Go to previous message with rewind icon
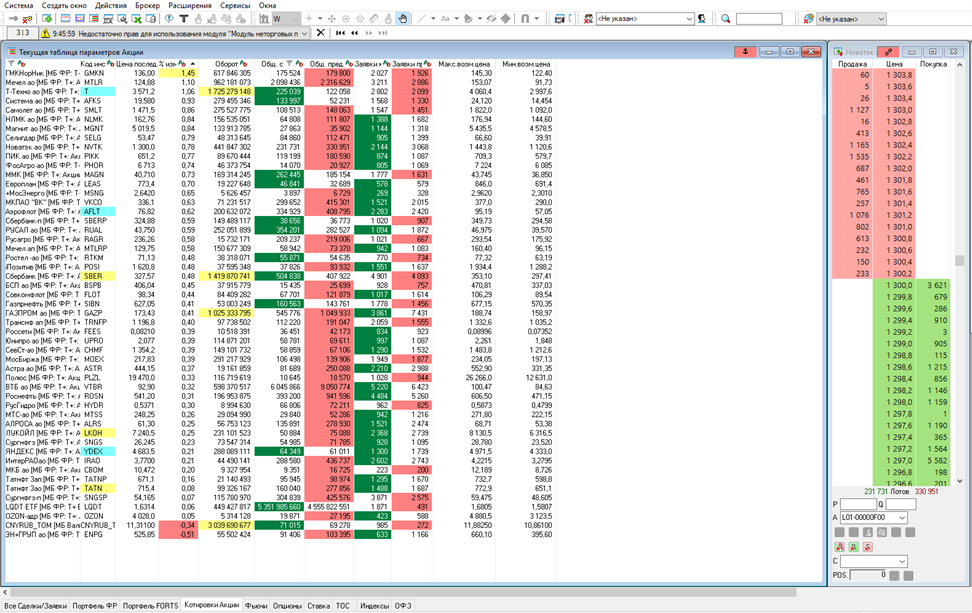This screenshot has height=613, width=972. [355, 33]
